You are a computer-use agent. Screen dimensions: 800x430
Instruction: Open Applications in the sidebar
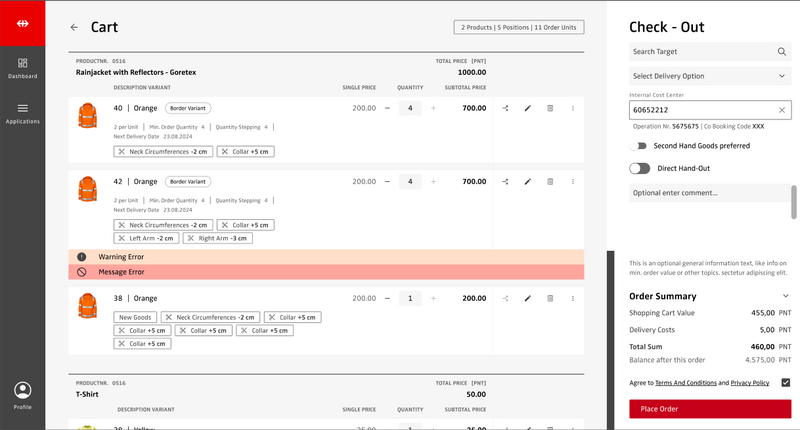coord(22,113)
